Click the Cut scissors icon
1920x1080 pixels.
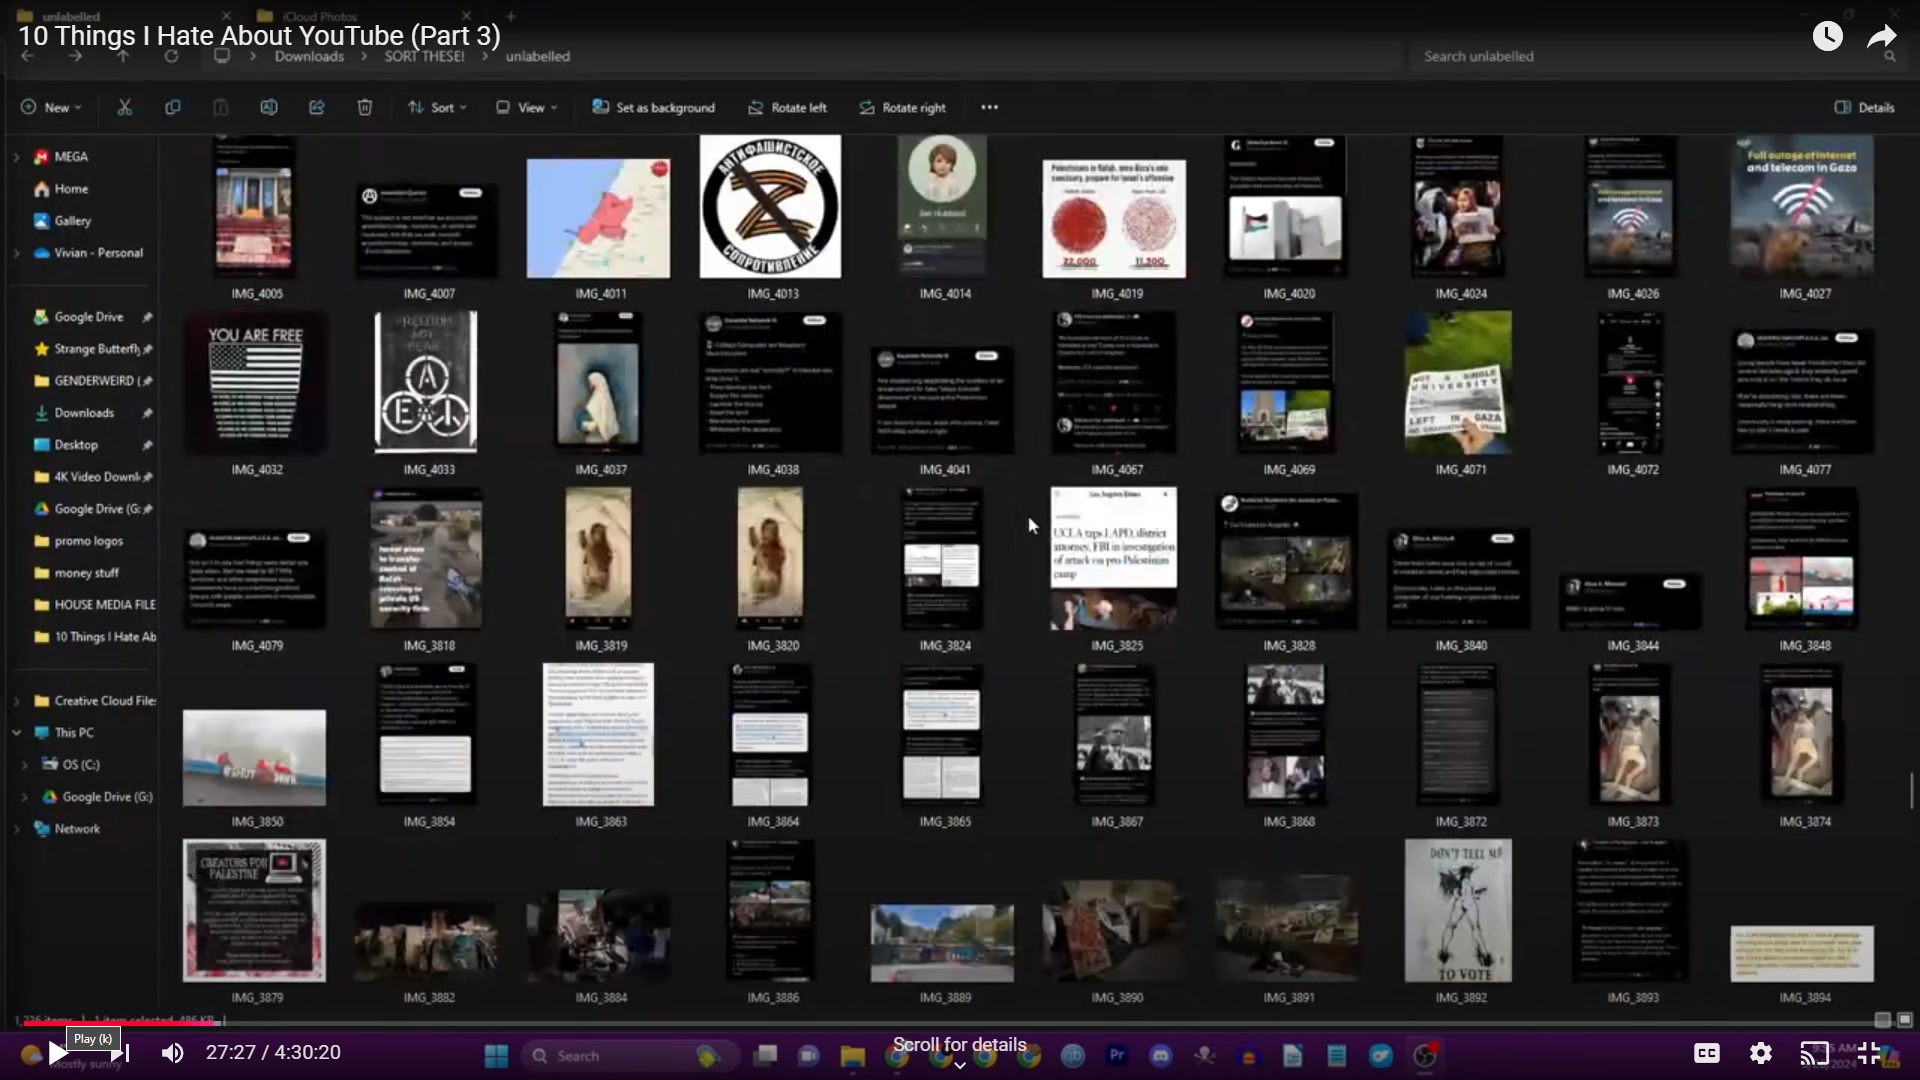[x=125, y=107]
